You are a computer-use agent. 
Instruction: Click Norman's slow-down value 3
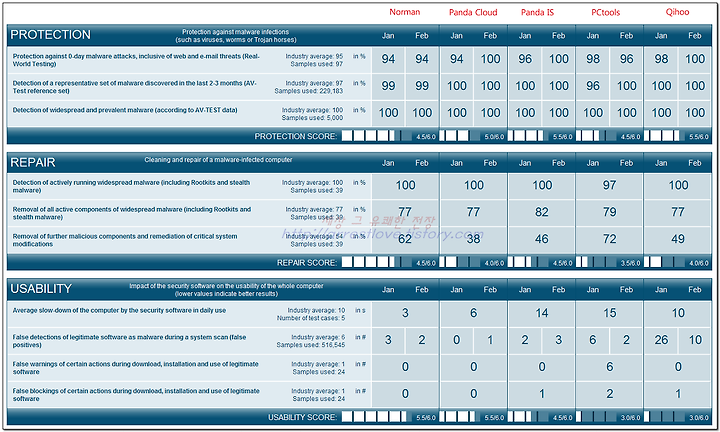(x=405, y=313)
